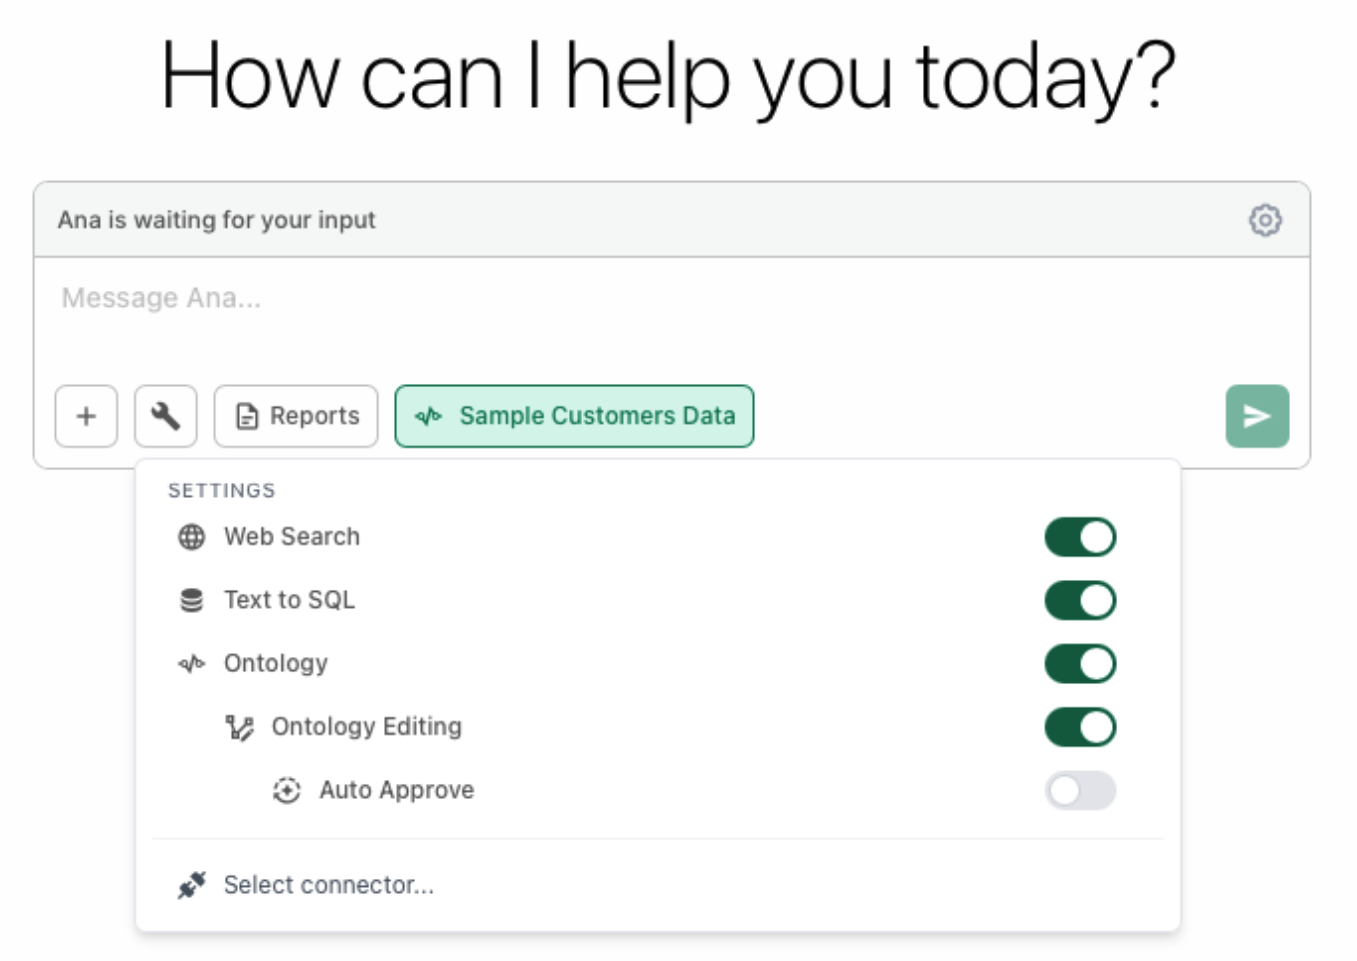Click the globe icon beside Web Search
The height and width of the screenshot is (961, 1357).
point(191,536)
